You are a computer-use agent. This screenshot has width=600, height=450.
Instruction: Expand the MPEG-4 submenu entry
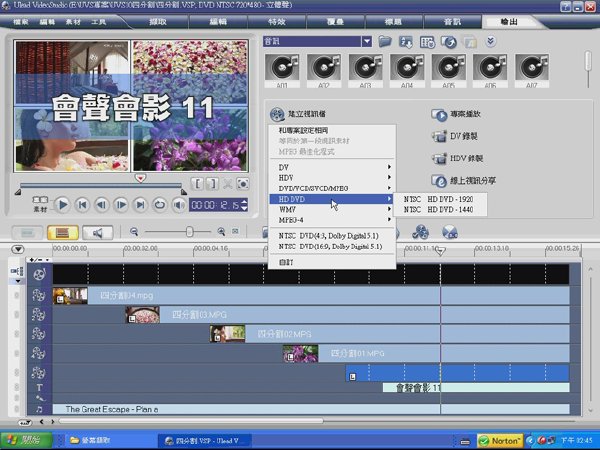(x=332, y=220)
